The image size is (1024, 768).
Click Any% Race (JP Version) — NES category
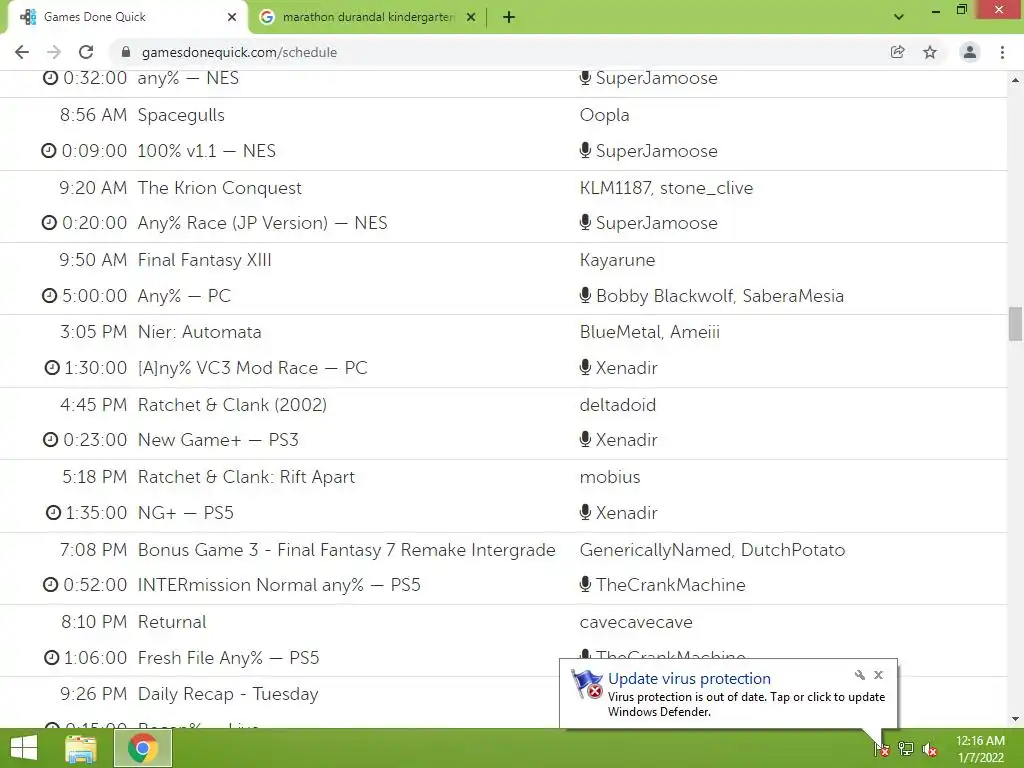263,223
